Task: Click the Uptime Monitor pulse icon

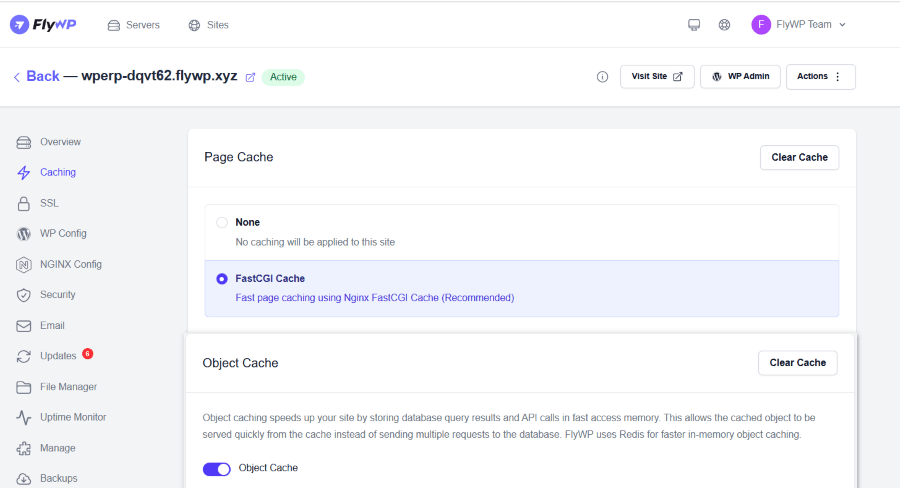Action: point(24,417)
